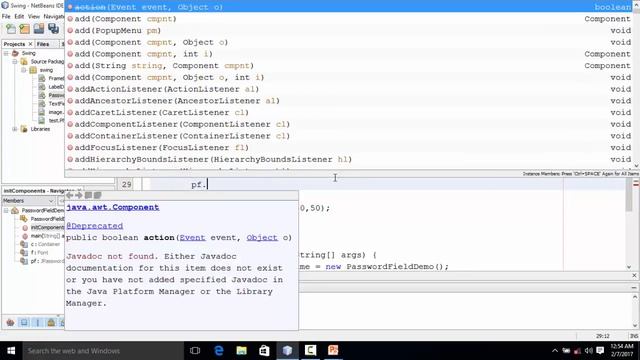
Task: Open Windows Store from taskbar
Action: pyautogui.click(x=264, y=351)
